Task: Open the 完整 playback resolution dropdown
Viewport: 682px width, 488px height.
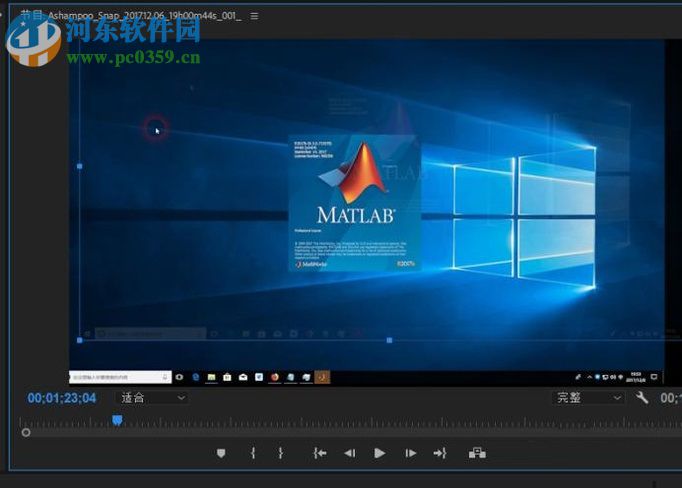Action: click(x=589, y=397)
